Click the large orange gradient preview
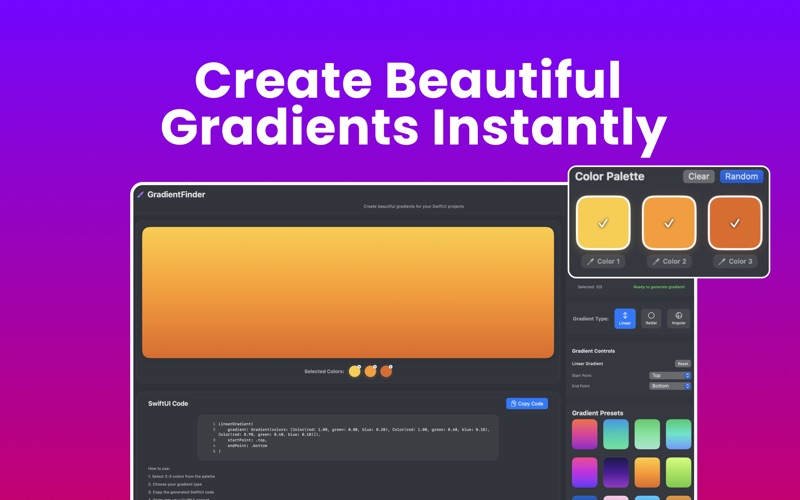 (348, 292)
